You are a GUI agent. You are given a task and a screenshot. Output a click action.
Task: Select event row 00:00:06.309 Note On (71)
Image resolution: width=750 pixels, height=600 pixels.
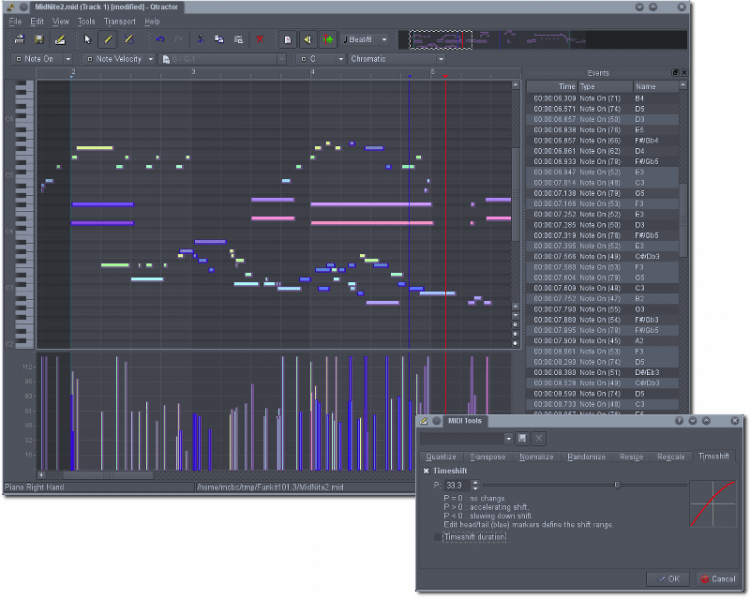coord(603,99)
